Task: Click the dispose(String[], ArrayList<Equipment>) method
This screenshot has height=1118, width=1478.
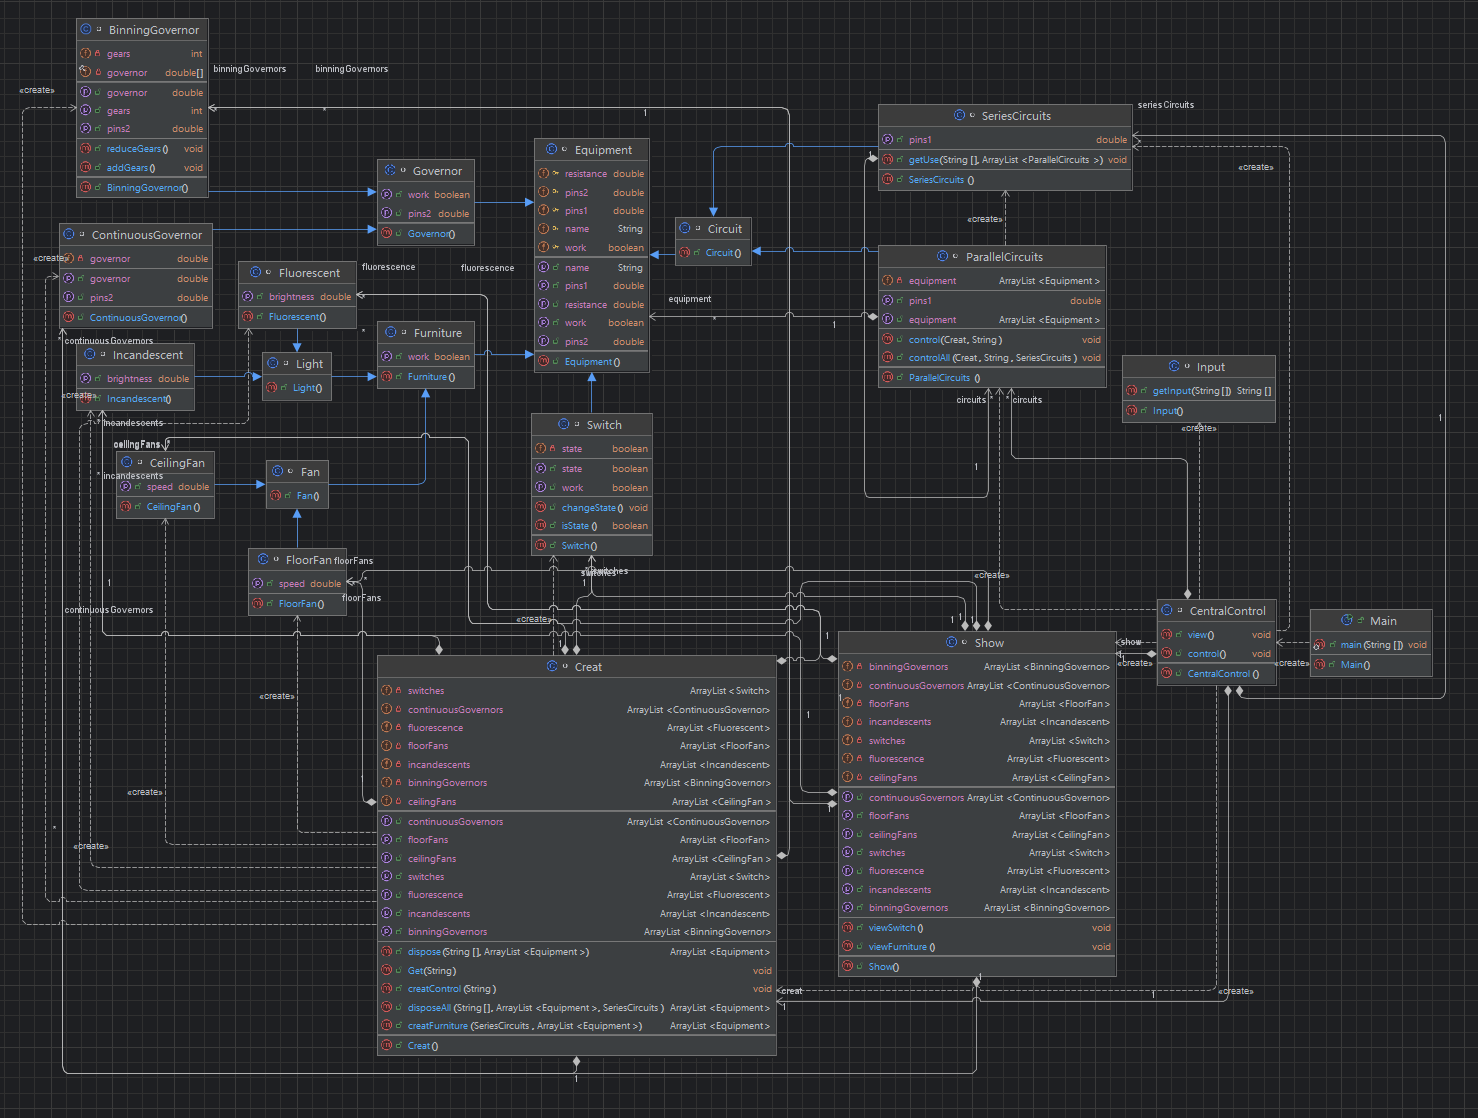Action: [576, 952]
